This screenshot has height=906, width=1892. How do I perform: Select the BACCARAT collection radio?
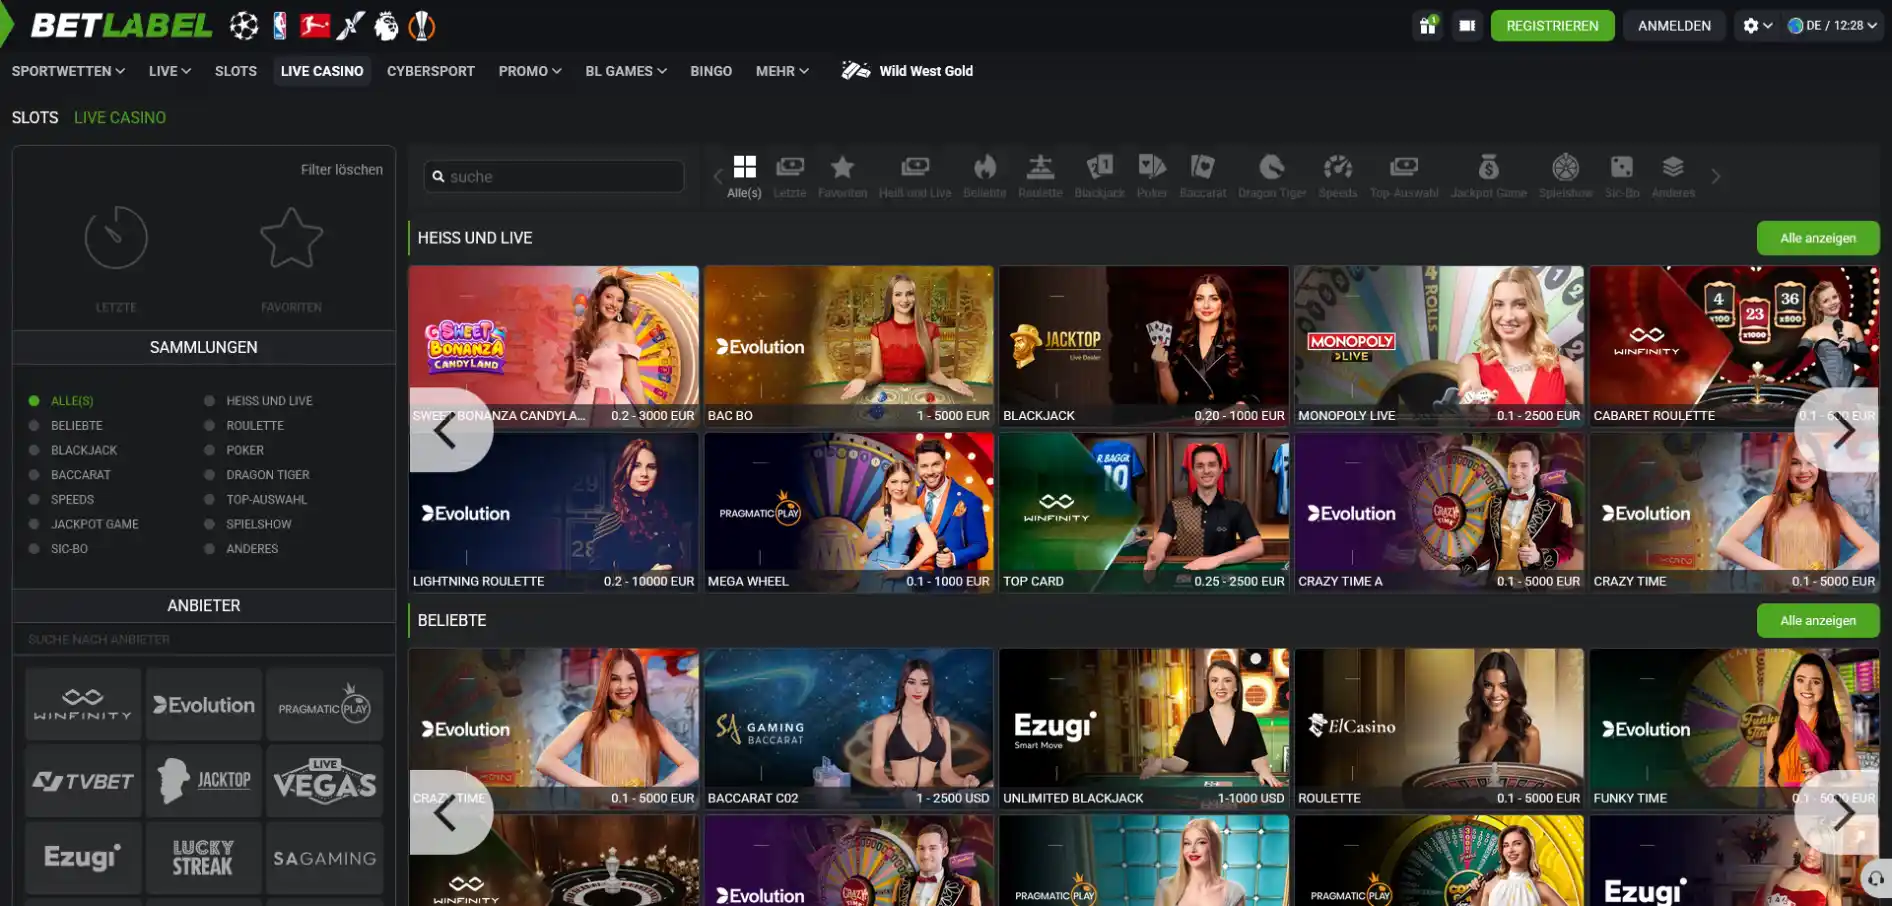(34, 475)
